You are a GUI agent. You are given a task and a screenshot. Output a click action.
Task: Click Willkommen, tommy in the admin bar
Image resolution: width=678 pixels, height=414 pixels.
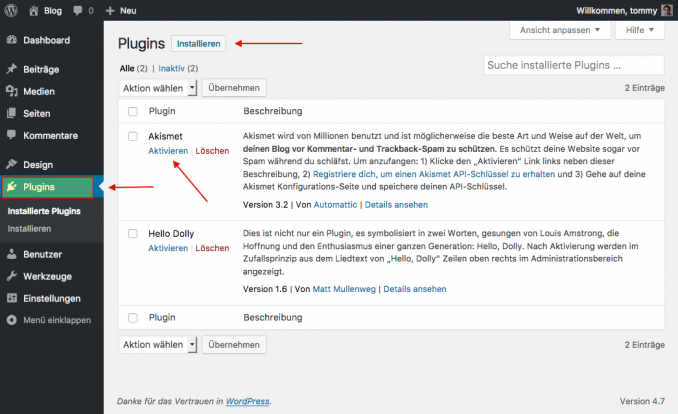coord(617,11)
